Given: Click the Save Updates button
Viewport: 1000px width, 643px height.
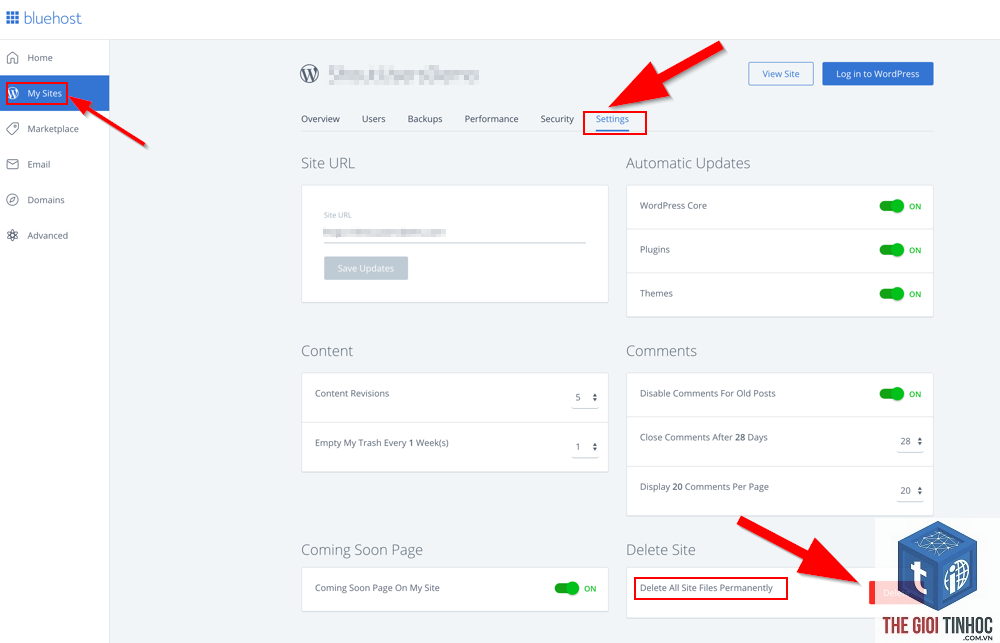Looking at the screenshot, I should 365,269.
